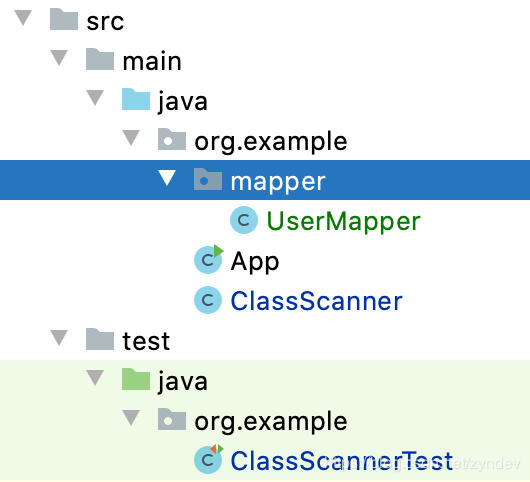
Task: Click the blue java source root folder icon
Action: click(136, 99)
